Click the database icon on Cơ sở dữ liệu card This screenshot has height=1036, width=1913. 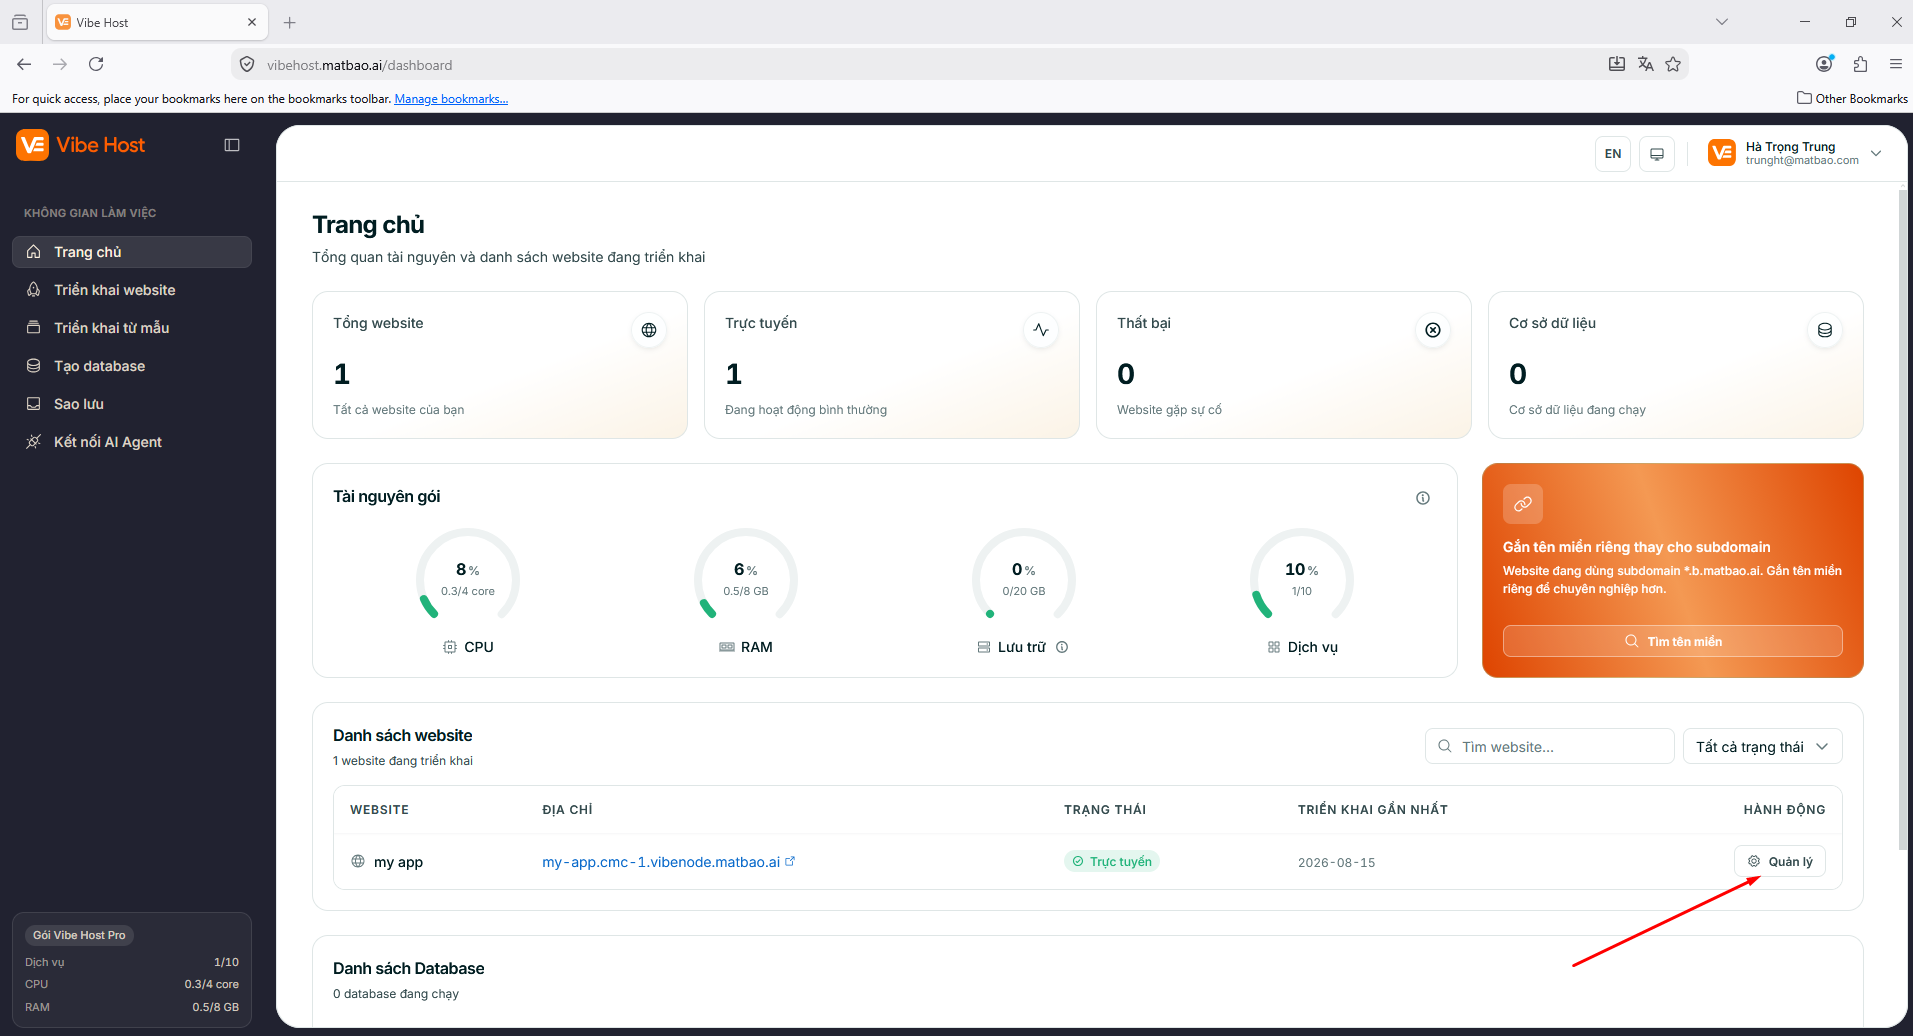[1825, 330]
